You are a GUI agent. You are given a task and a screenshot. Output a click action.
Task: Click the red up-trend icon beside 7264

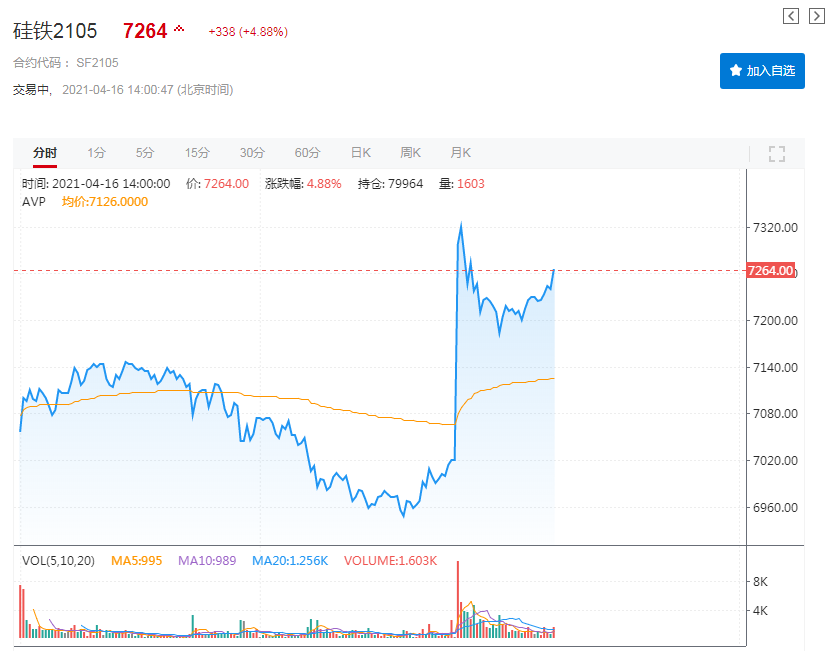click(179, 29)
